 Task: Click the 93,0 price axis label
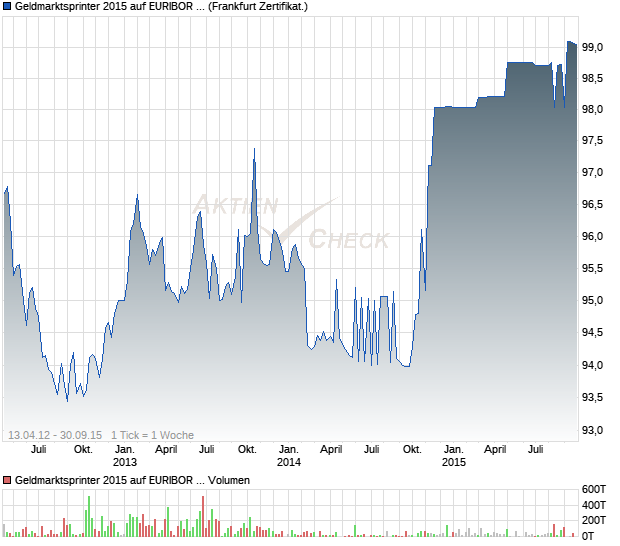[x=592, y=430]
